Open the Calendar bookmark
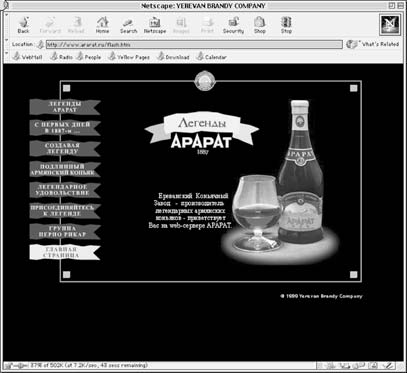 [x=211, y=57]
